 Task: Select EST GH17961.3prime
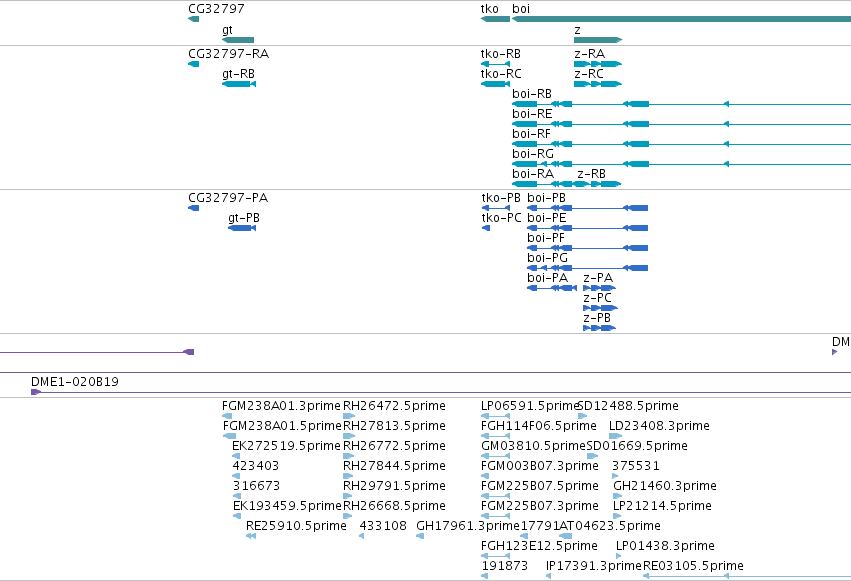coord(420,536)
